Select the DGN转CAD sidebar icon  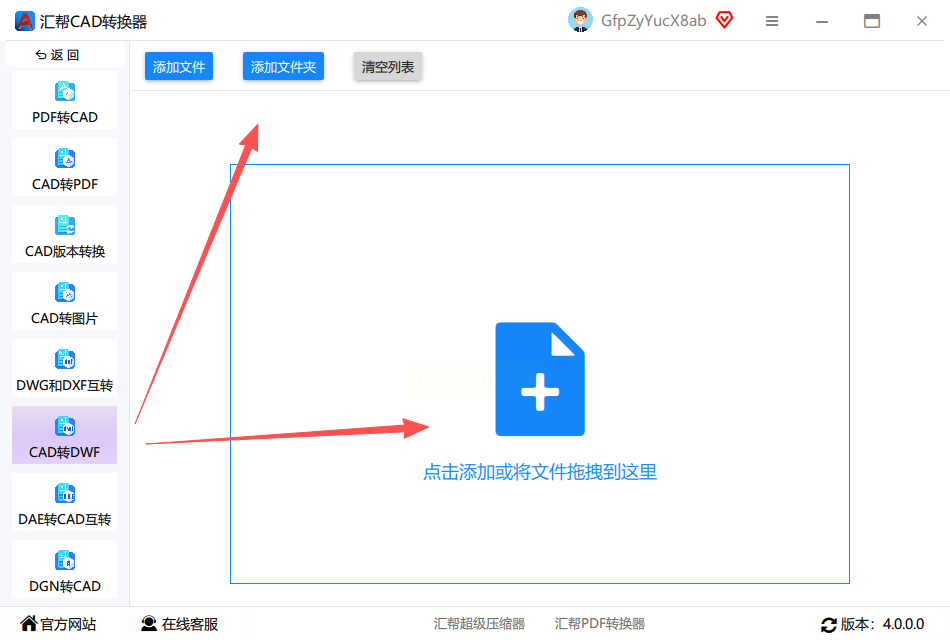65,561
